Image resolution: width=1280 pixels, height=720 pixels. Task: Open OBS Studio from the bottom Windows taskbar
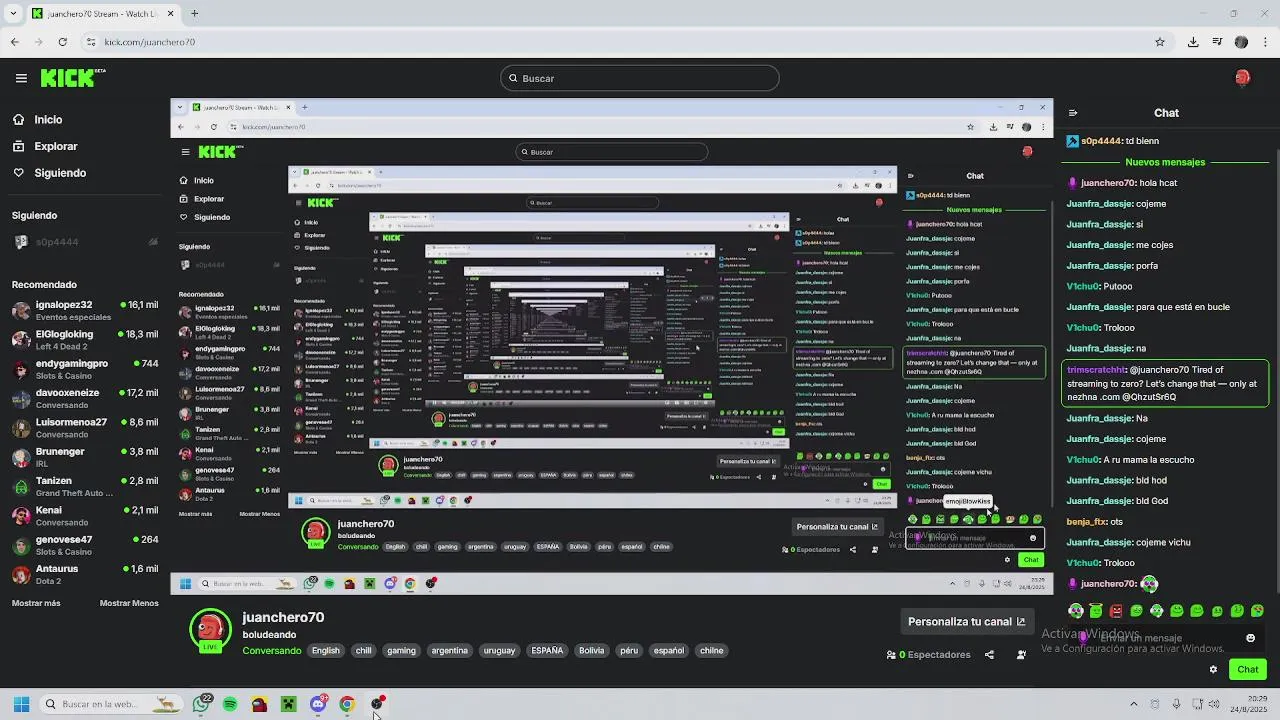377,704
